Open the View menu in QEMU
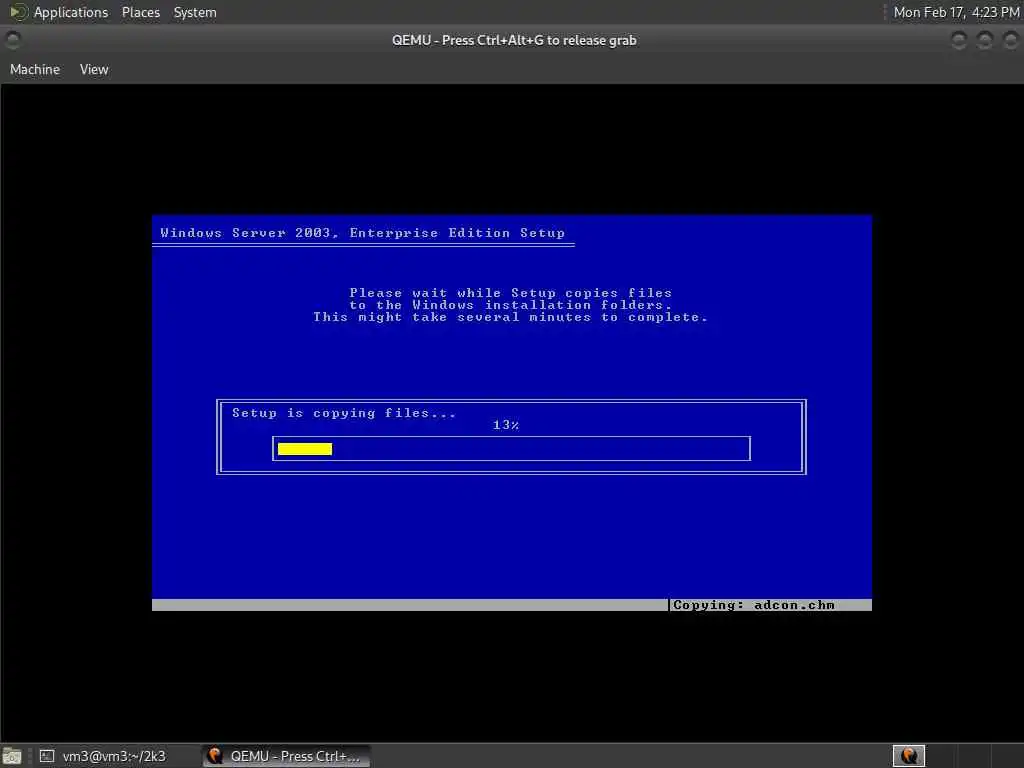 (x=94, y=69)
